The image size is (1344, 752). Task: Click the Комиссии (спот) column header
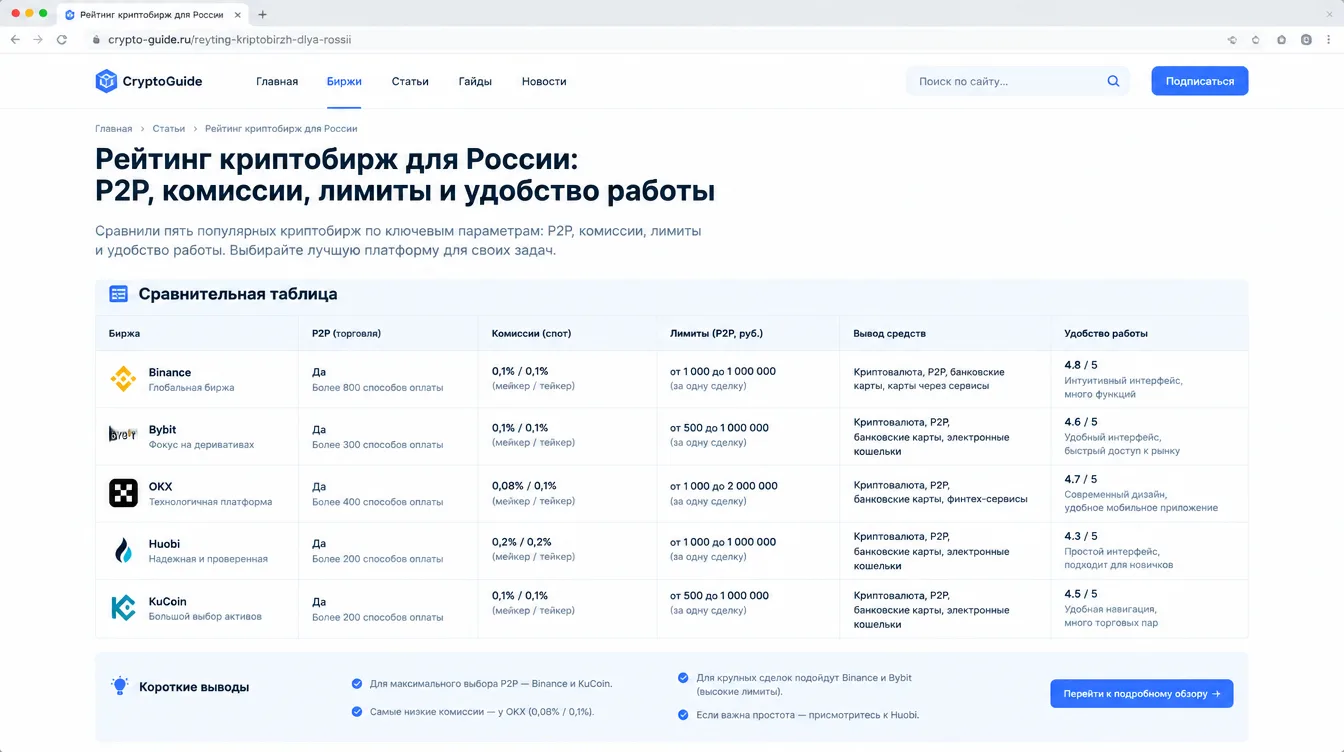tap(531, 333)
